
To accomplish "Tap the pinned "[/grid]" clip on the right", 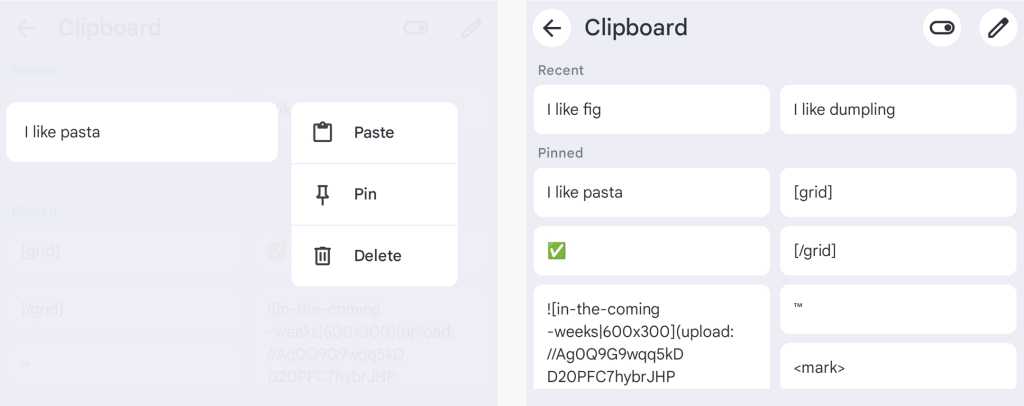I will click(897, 251).
